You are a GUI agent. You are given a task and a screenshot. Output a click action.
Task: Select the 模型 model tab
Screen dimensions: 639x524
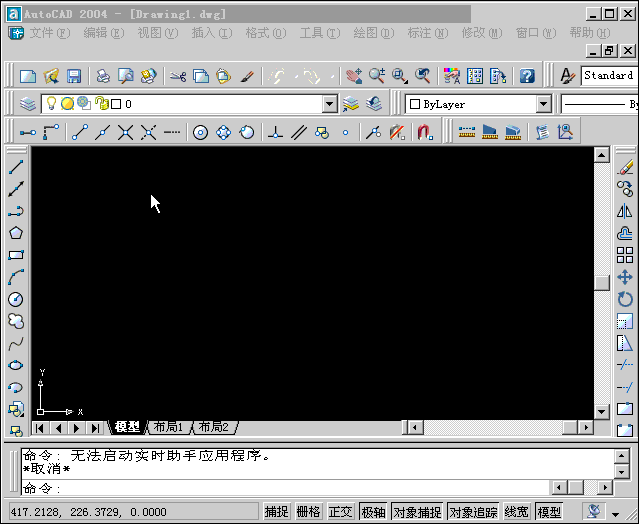point(127,427)
